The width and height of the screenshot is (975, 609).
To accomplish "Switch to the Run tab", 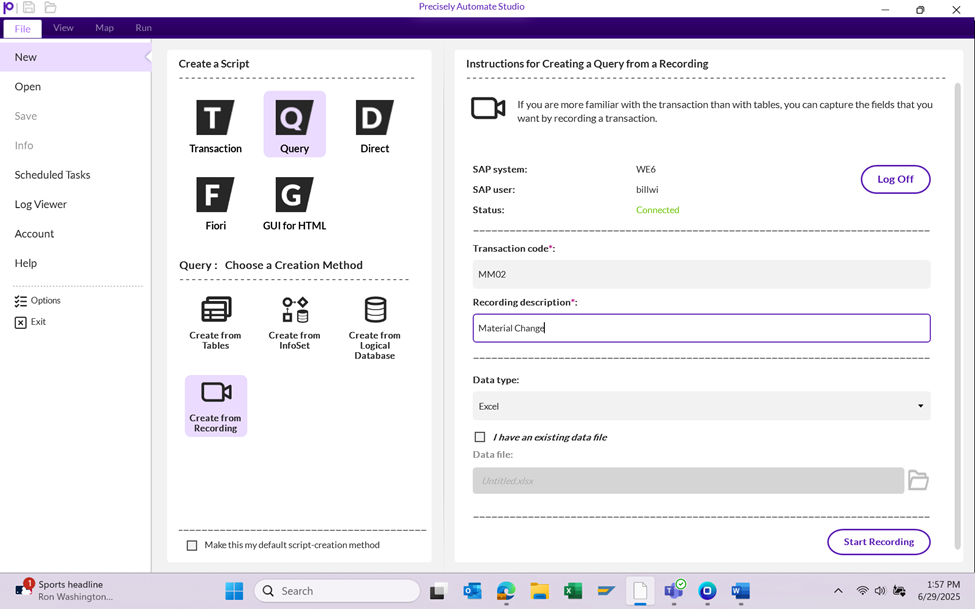I will pos(143,28).
